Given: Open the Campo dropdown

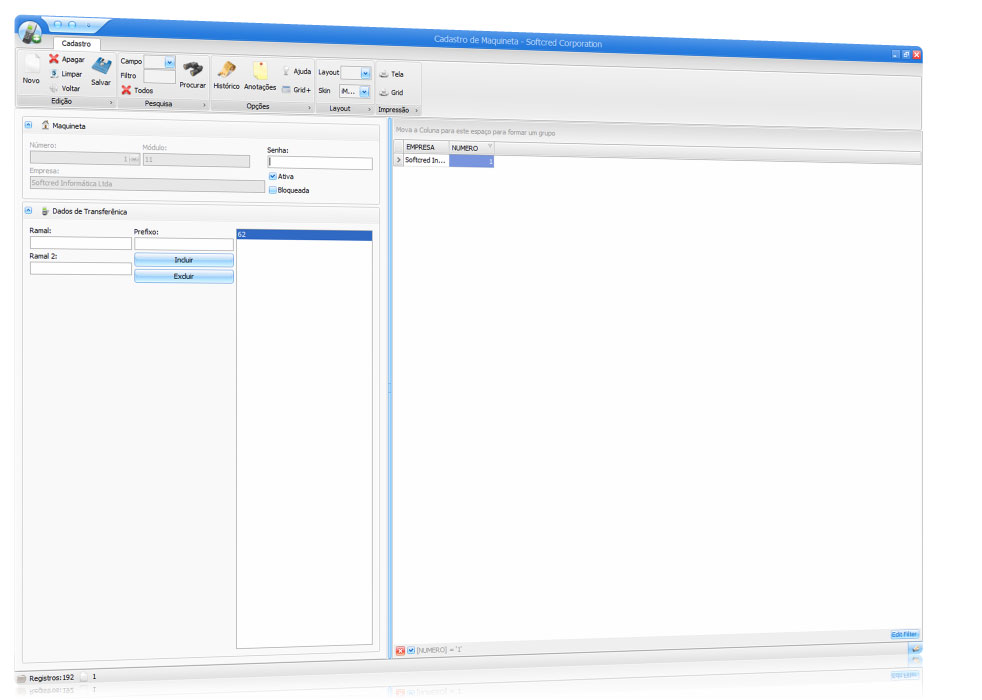Looking at the screenshot, I should coord(169,62).
